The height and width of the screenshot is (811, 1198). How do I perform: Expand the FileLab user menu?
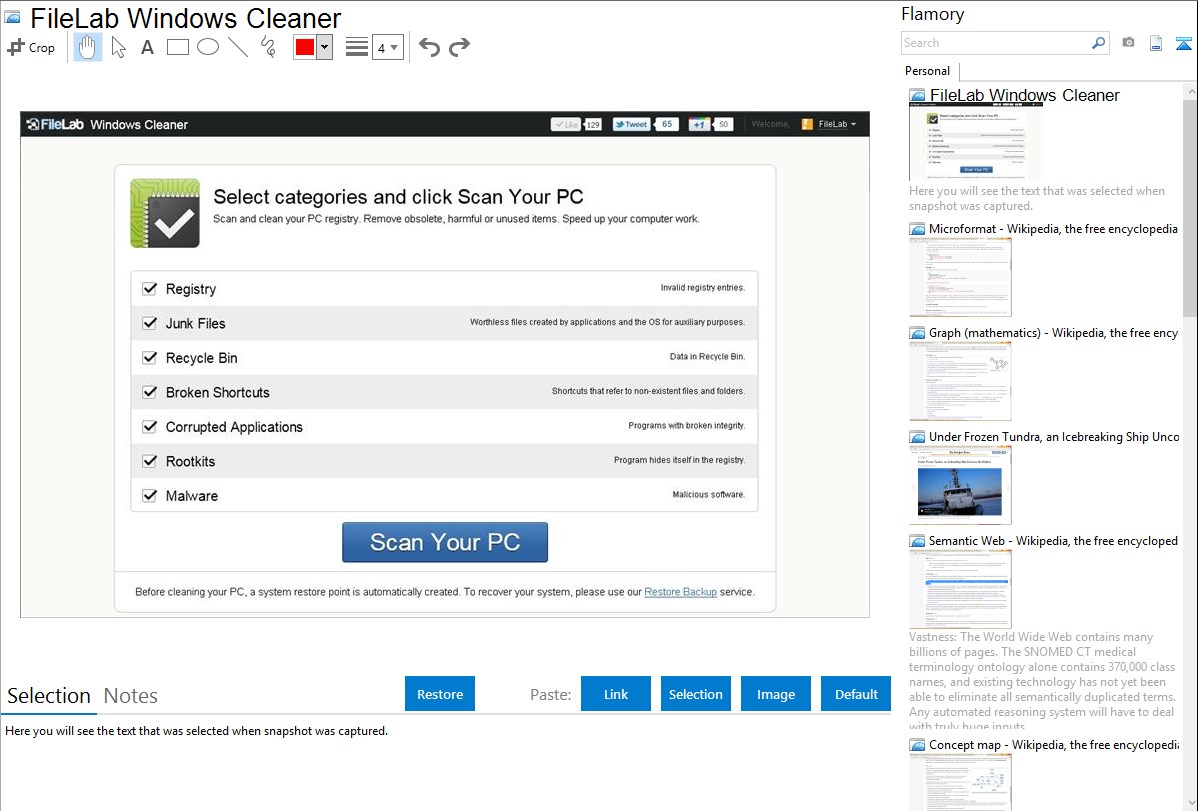click(837, 124)
